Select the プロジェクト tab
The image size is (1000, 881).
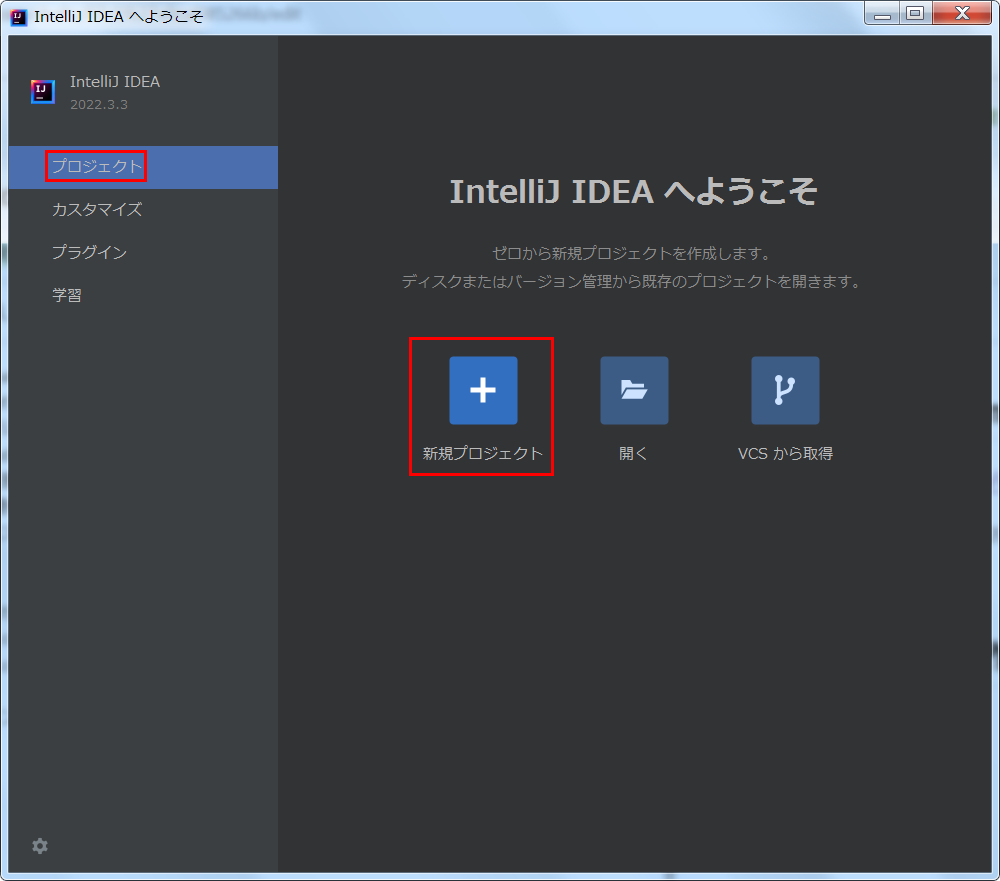[x=143, y=167]
